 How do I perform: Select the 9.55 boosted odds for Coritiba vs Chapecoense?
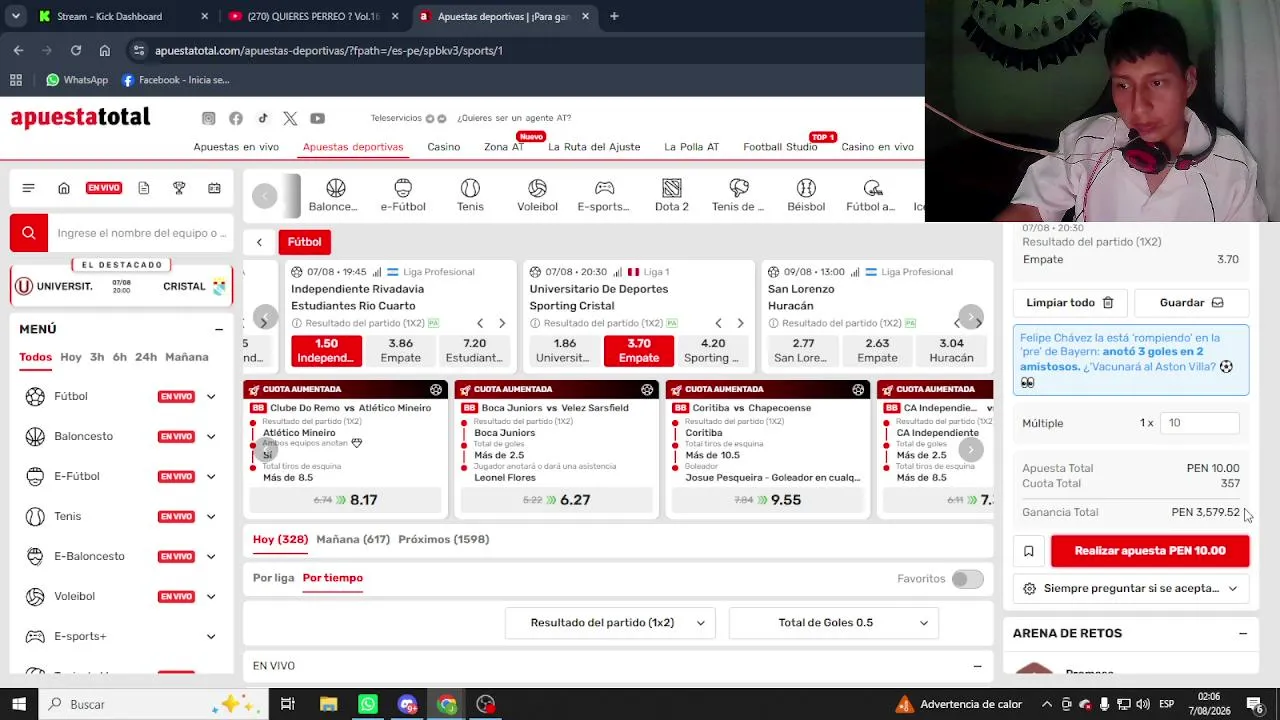tap(769, 500)
